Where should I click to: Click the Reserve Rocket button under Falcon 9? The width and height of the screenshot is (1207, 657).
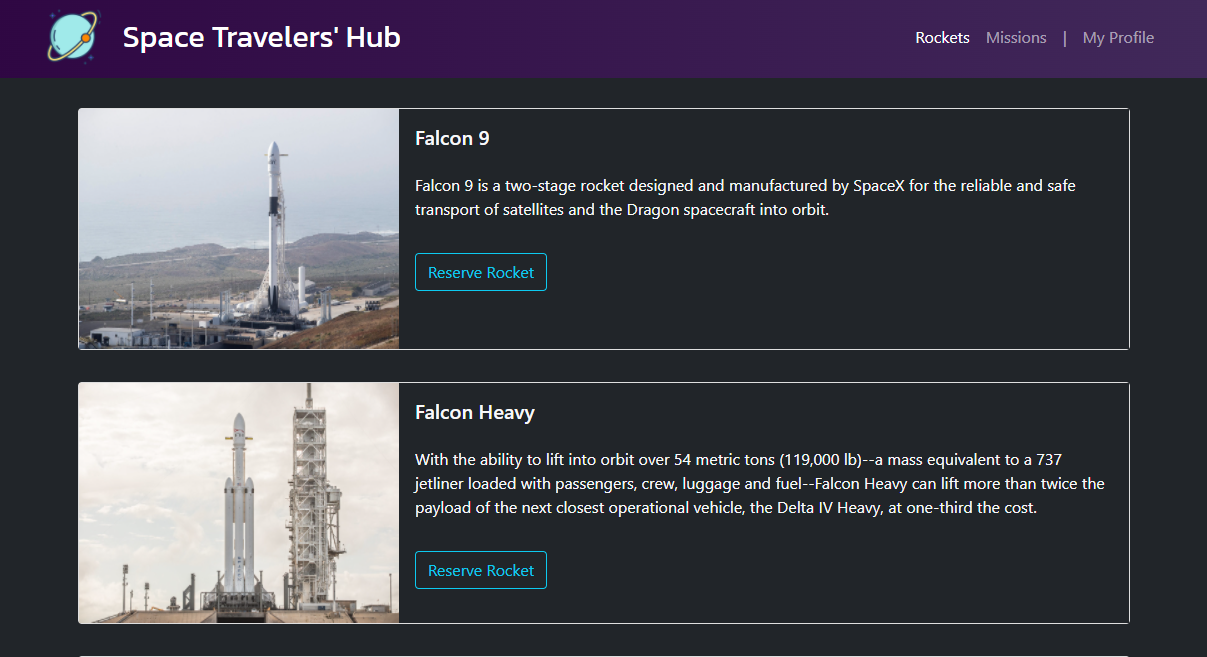tap(480, 271)
